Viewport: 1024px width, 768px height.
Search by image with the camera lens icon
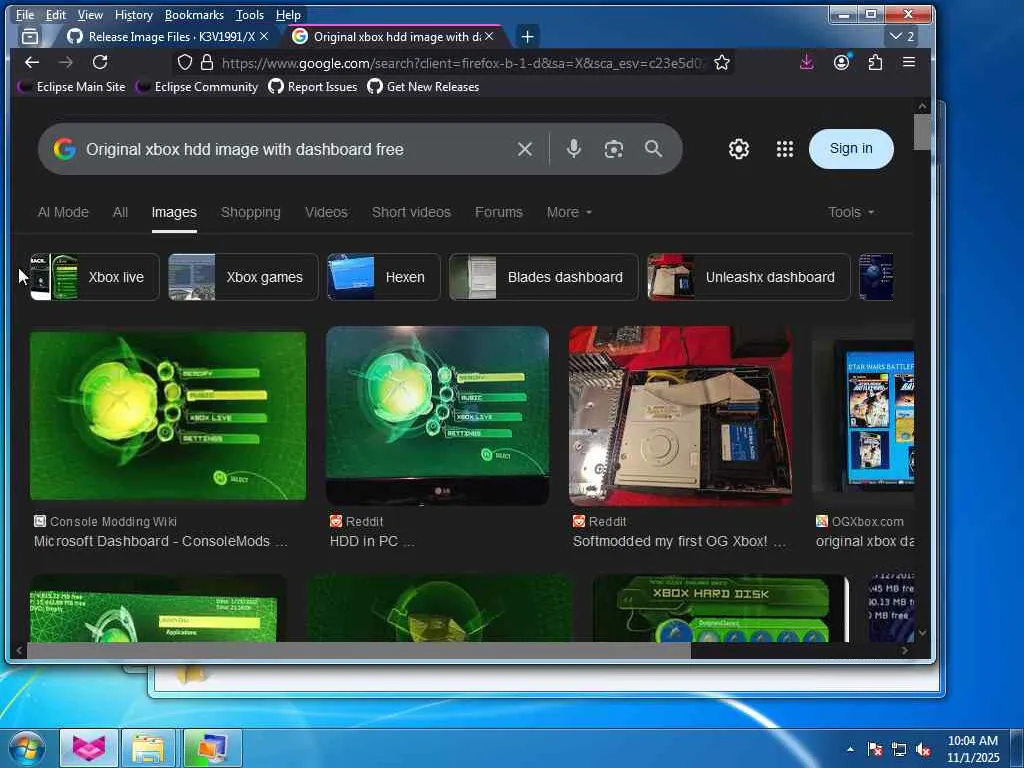pos(613,150)
